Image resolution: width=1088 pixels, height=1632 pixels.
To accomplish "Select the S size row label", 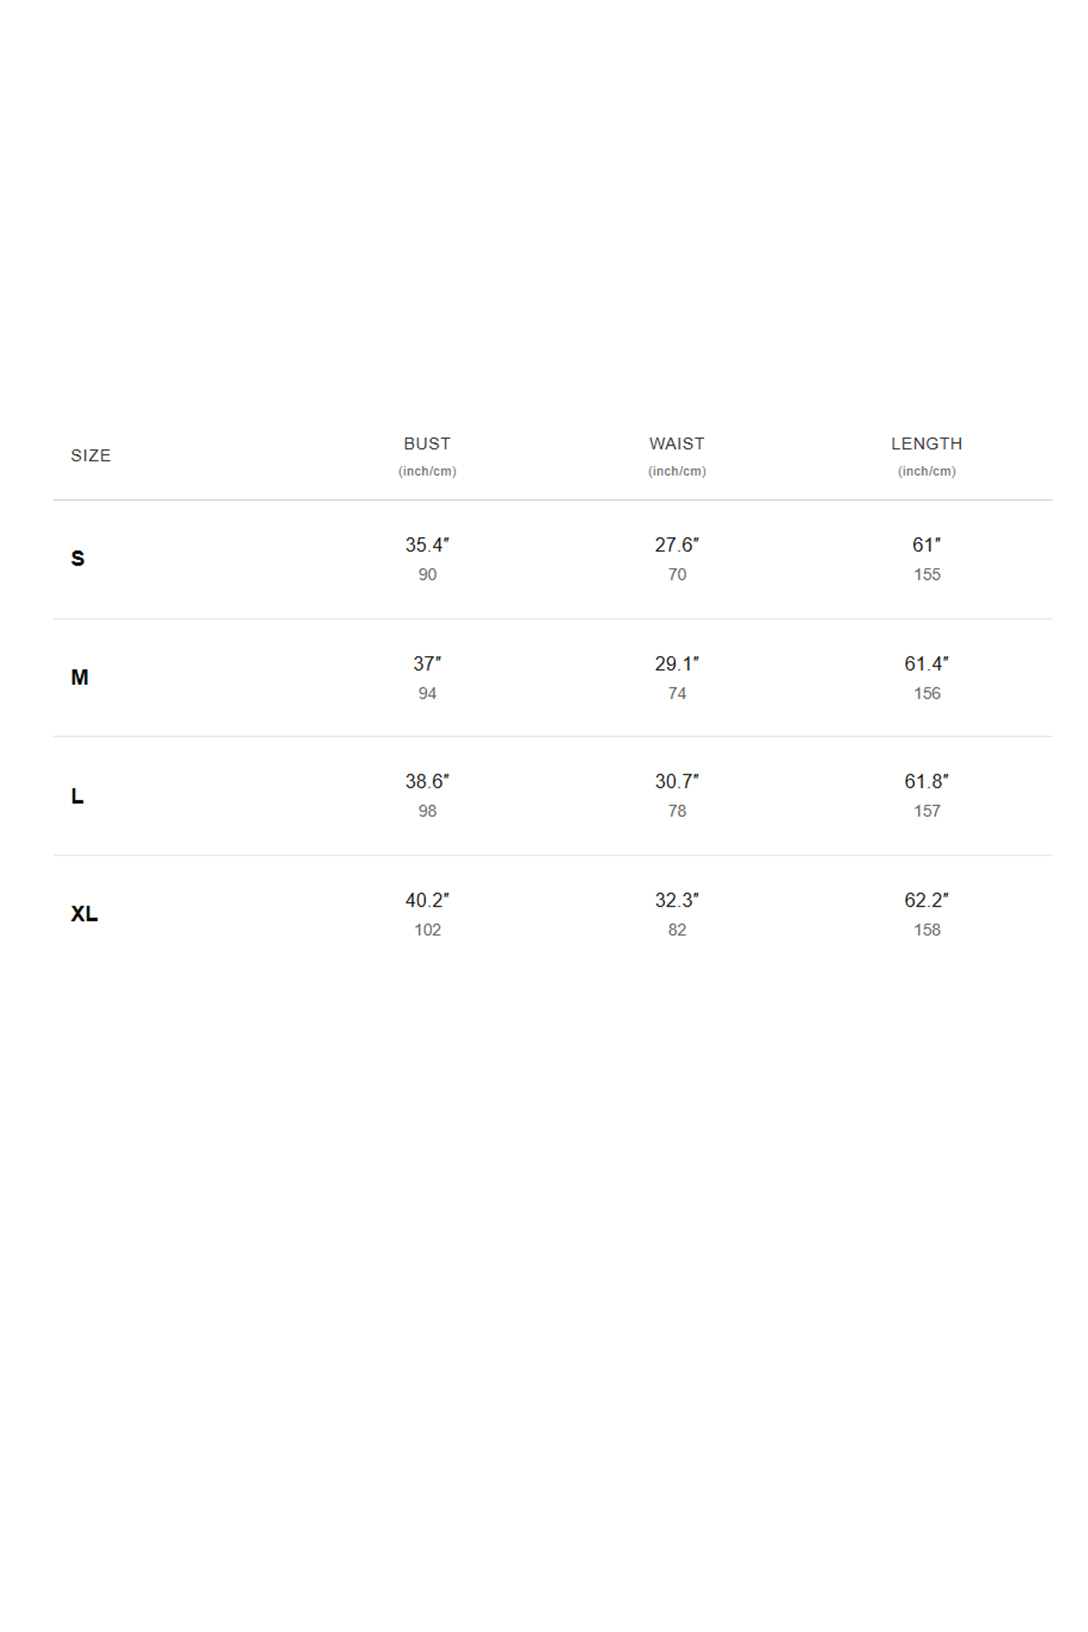I will (78, 558).
